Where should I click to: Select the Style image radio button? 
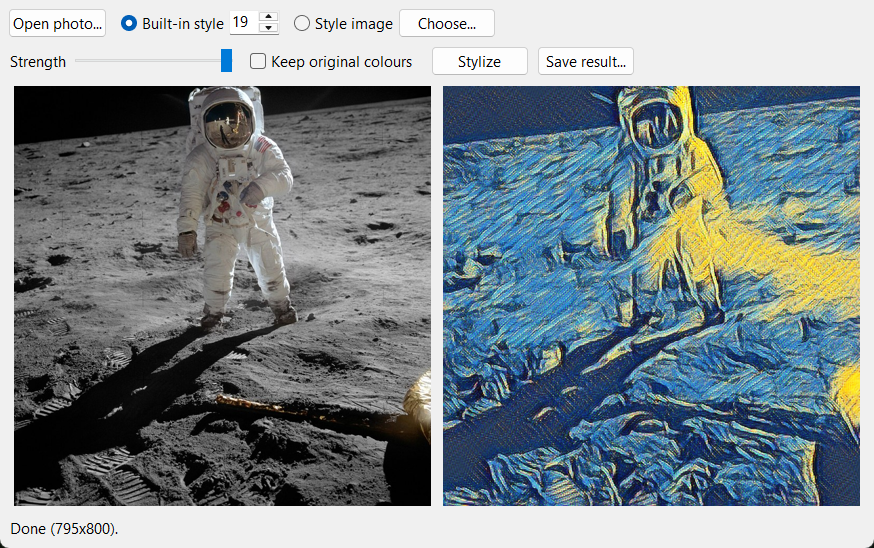pos(302,23)
